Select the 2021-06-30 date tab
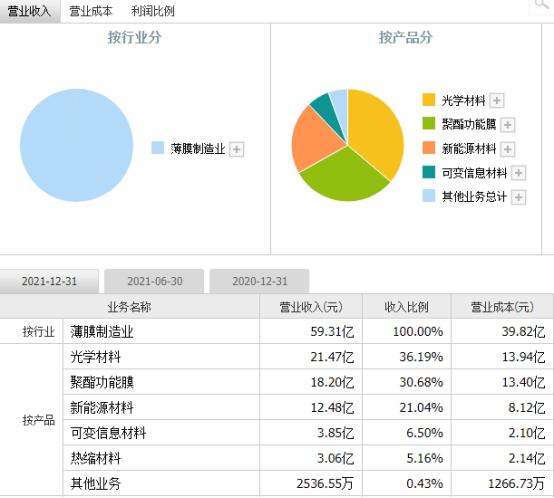The width and height of the screenshot is (554, 498). (154, 281)
